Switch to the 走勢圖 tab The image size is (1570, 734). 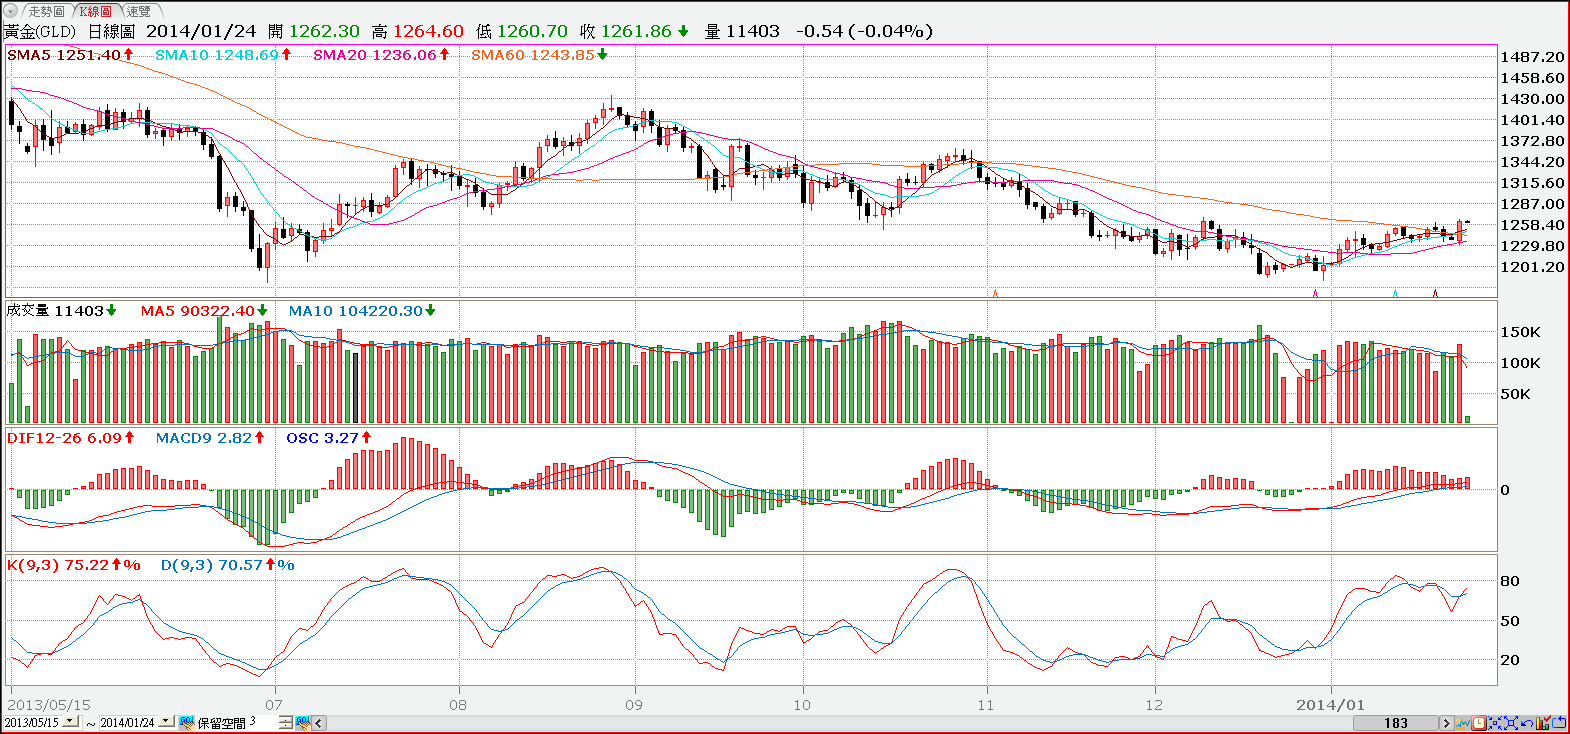(x=45, y=11)
